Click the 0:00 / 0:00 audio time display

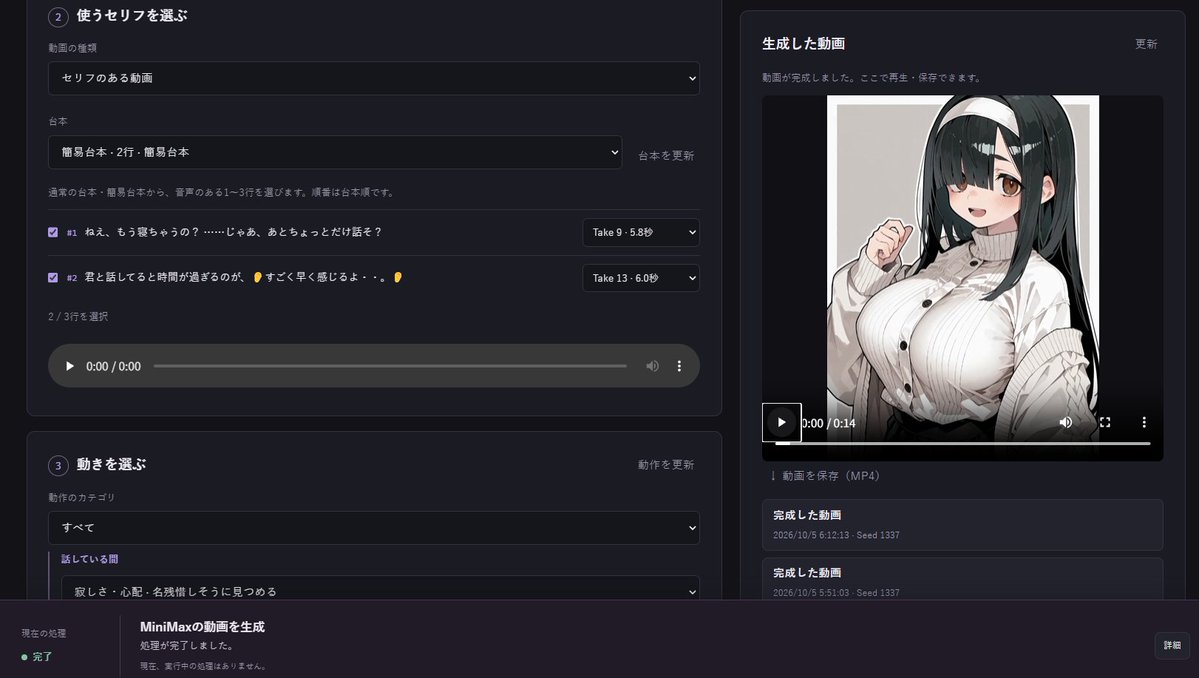point(113,366)
